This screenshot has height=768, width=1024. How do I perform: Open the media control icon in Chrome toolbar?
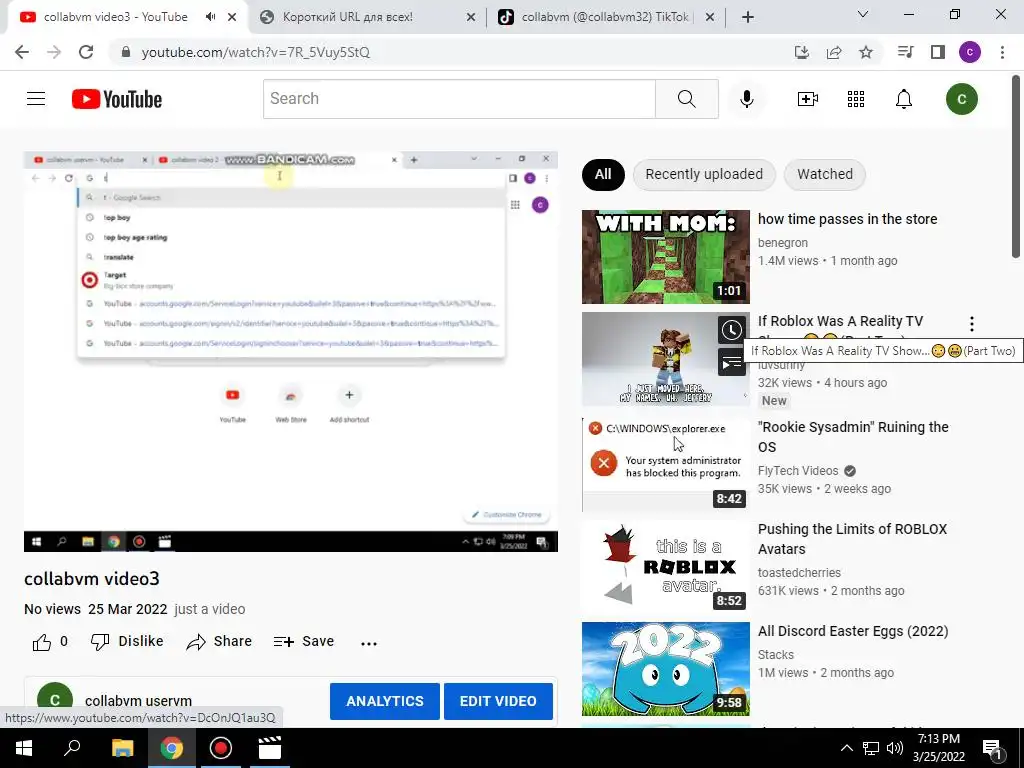tap(905, 52)
